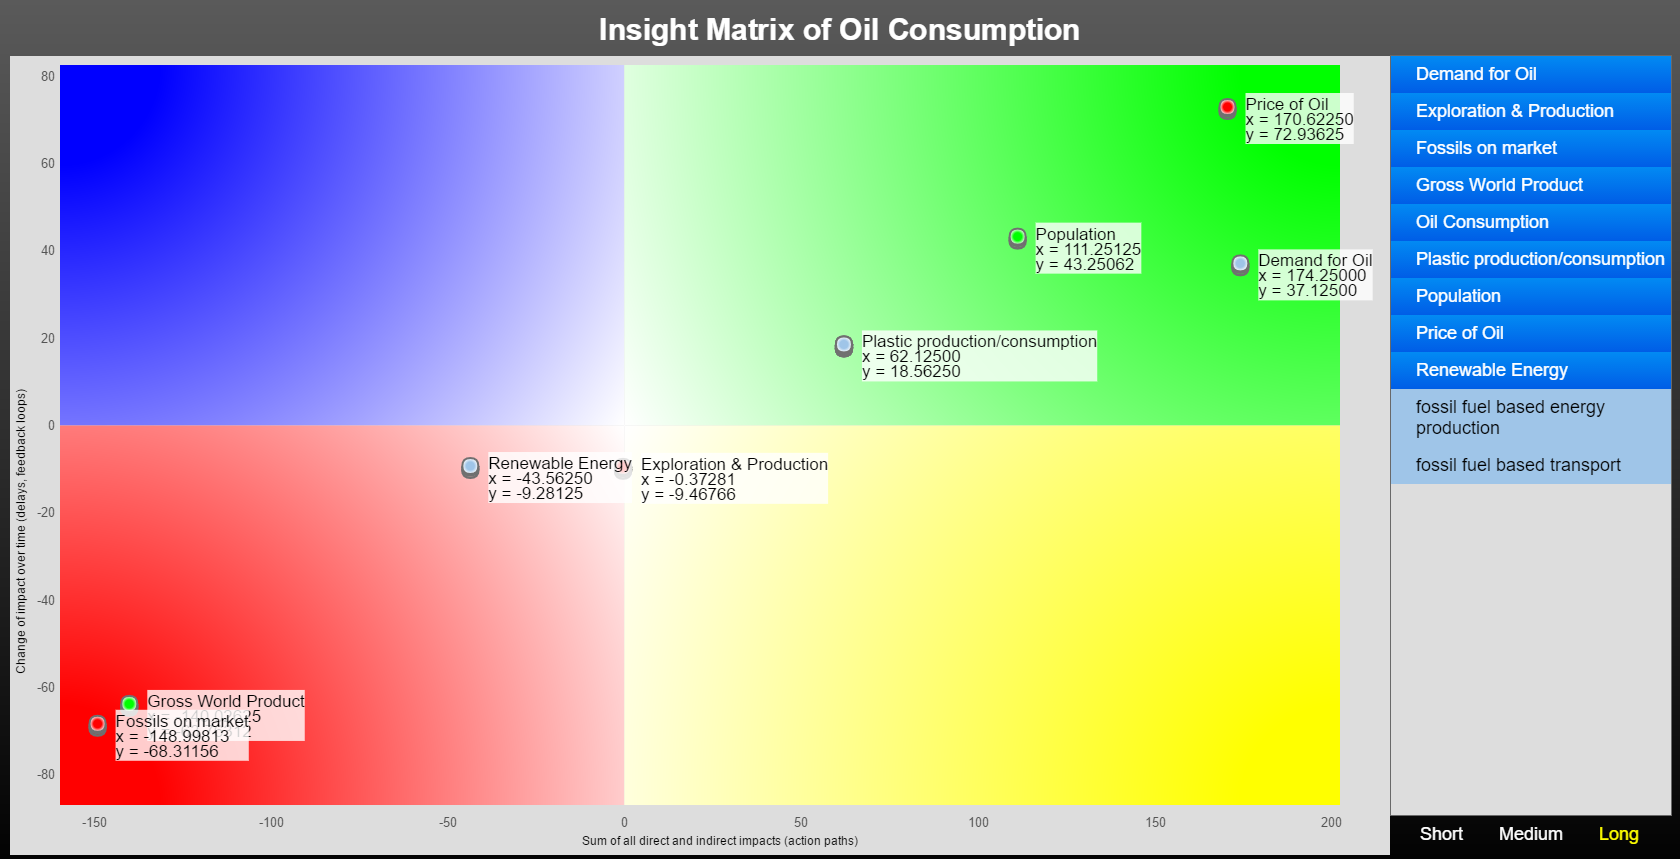Switch to Short time horizon
The image size is (1680, 859).
click(x=1441, y=834)
